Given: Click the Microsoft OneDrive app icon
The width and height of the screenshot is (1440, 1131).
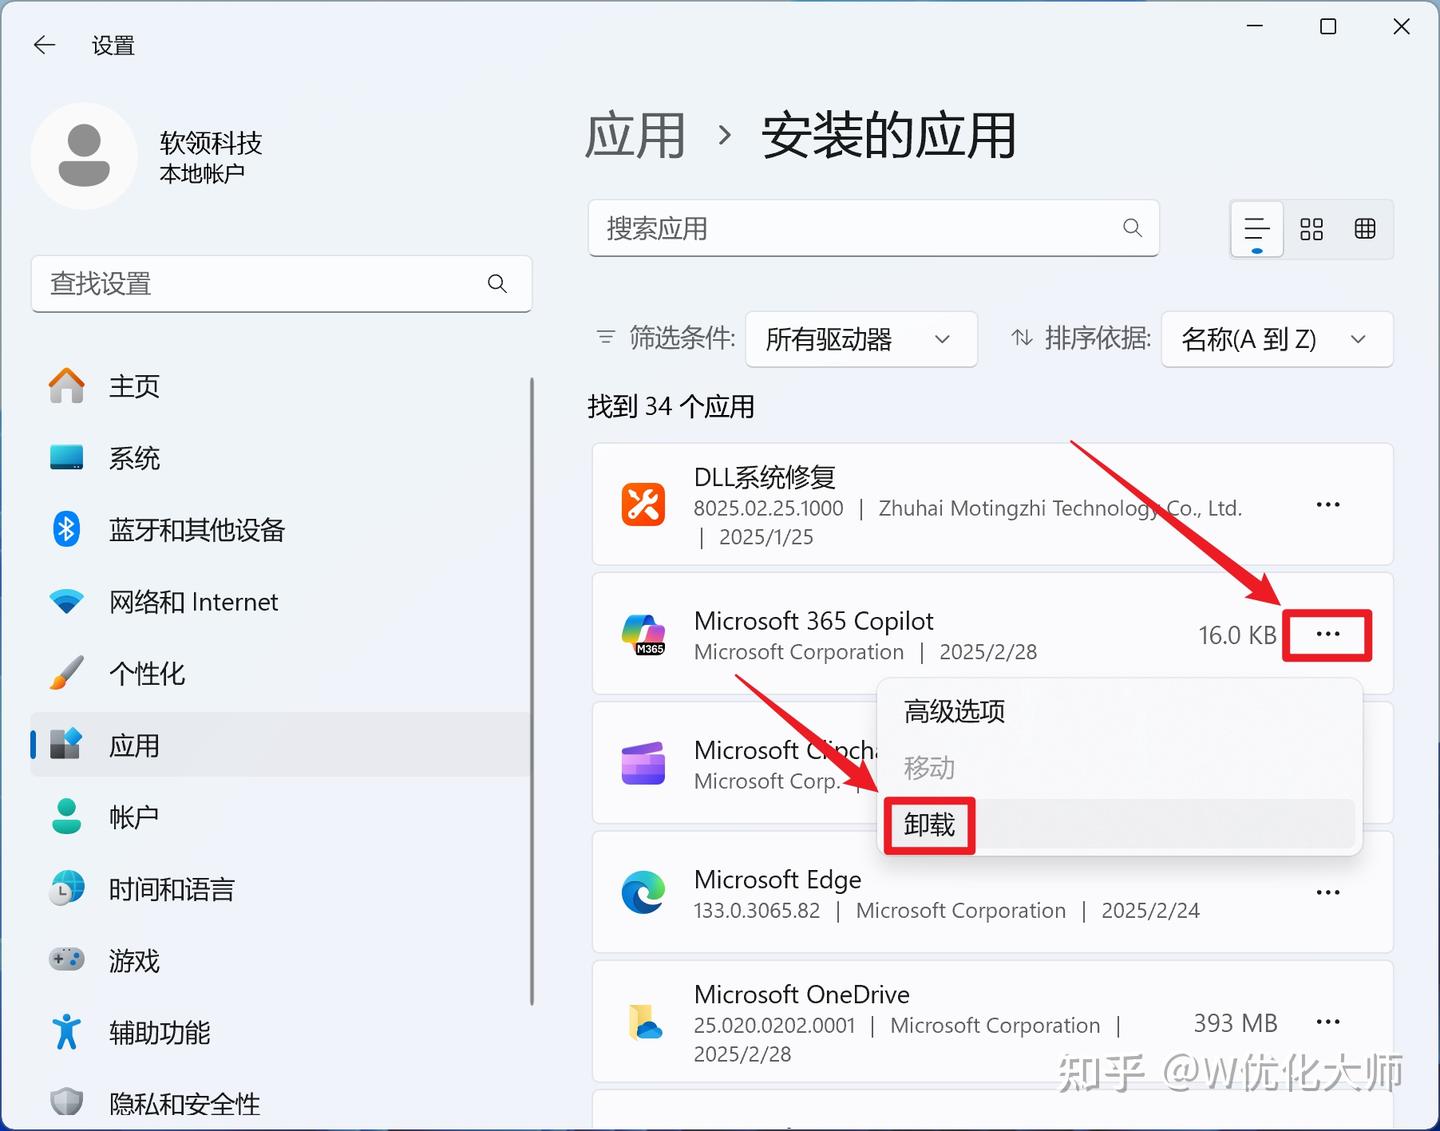Looking at the screenshot, I should click(x=645, y=1022).
